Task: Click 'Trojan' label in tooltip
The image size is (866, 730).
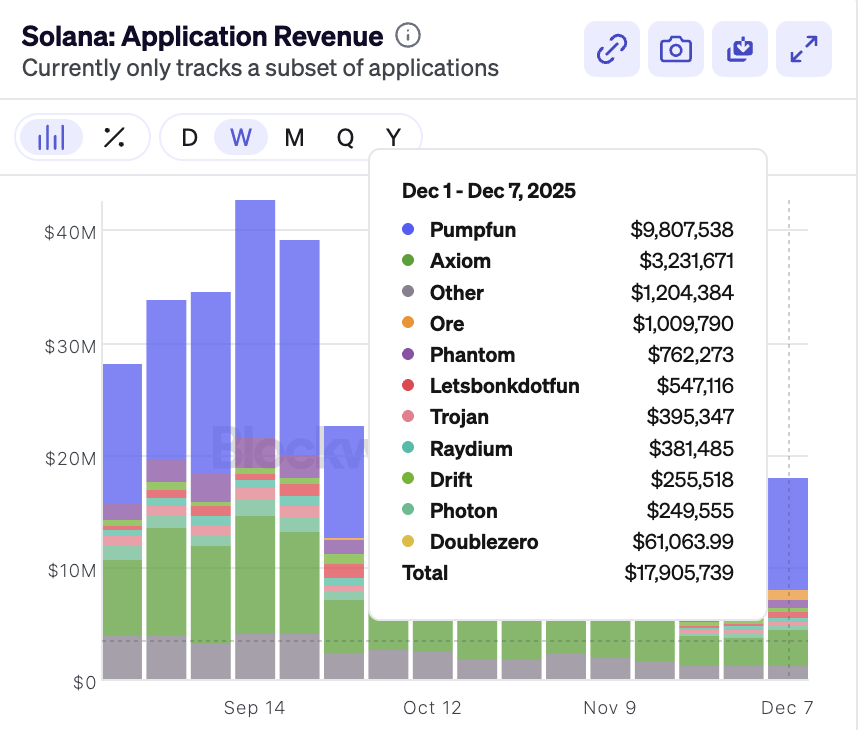Action: pyautogui.click(x=460, y=417)
